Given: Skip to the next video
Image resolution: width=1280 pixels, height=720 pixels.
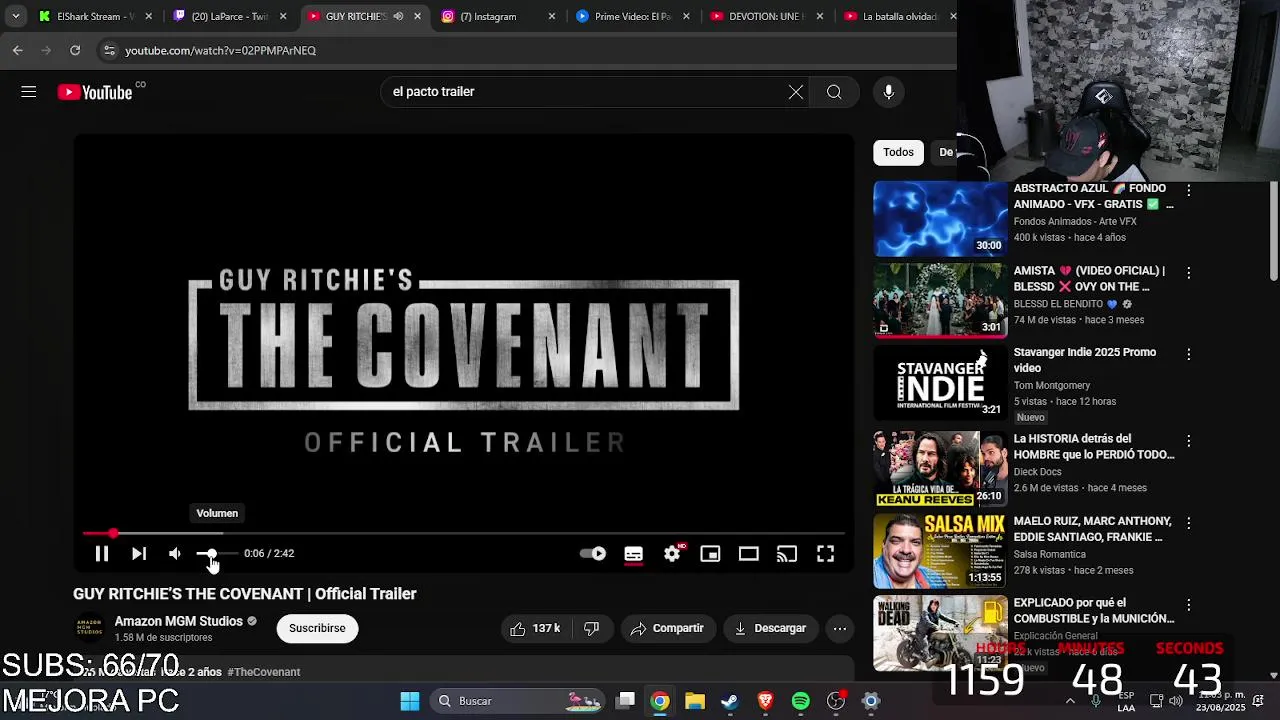Looking at the screenshot, I should tap(139, 553).
